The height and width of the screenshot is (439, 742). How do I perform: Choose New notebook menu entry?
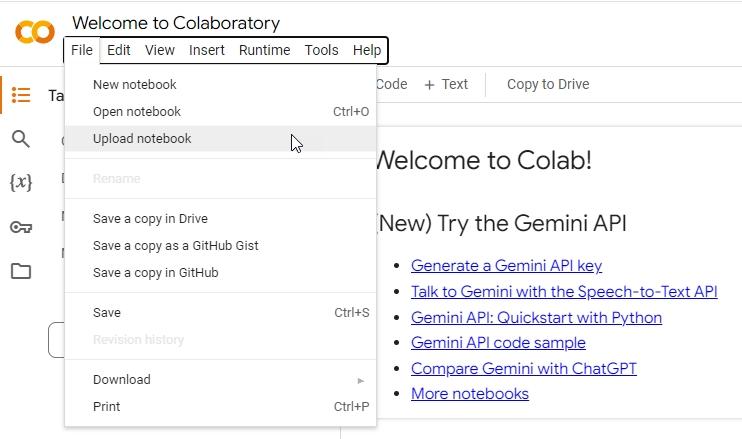[x=134, y=85]
